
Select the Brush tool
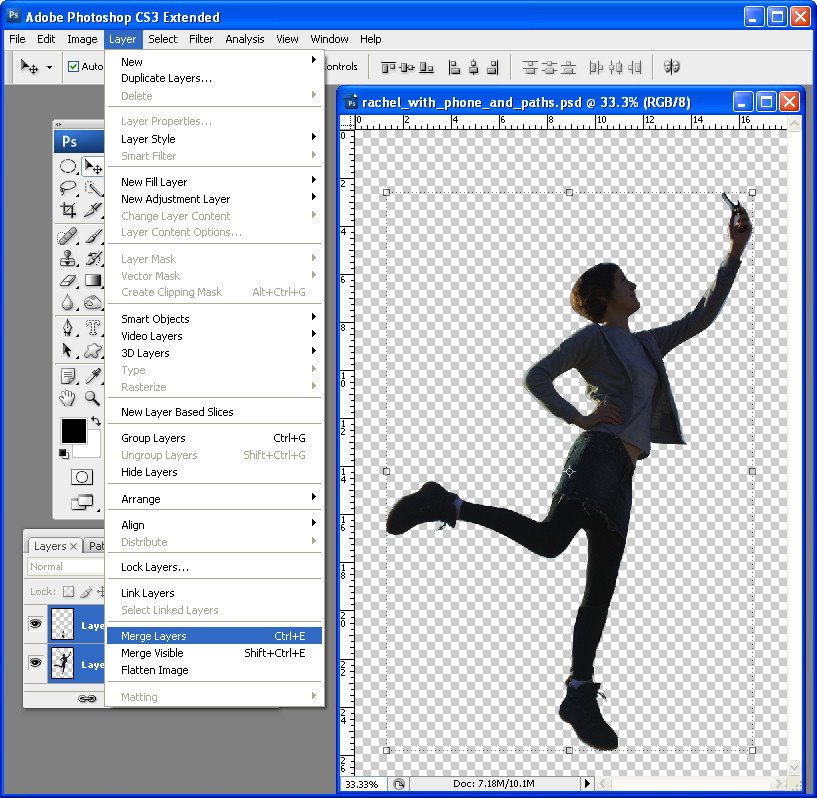tap(93, 236)
